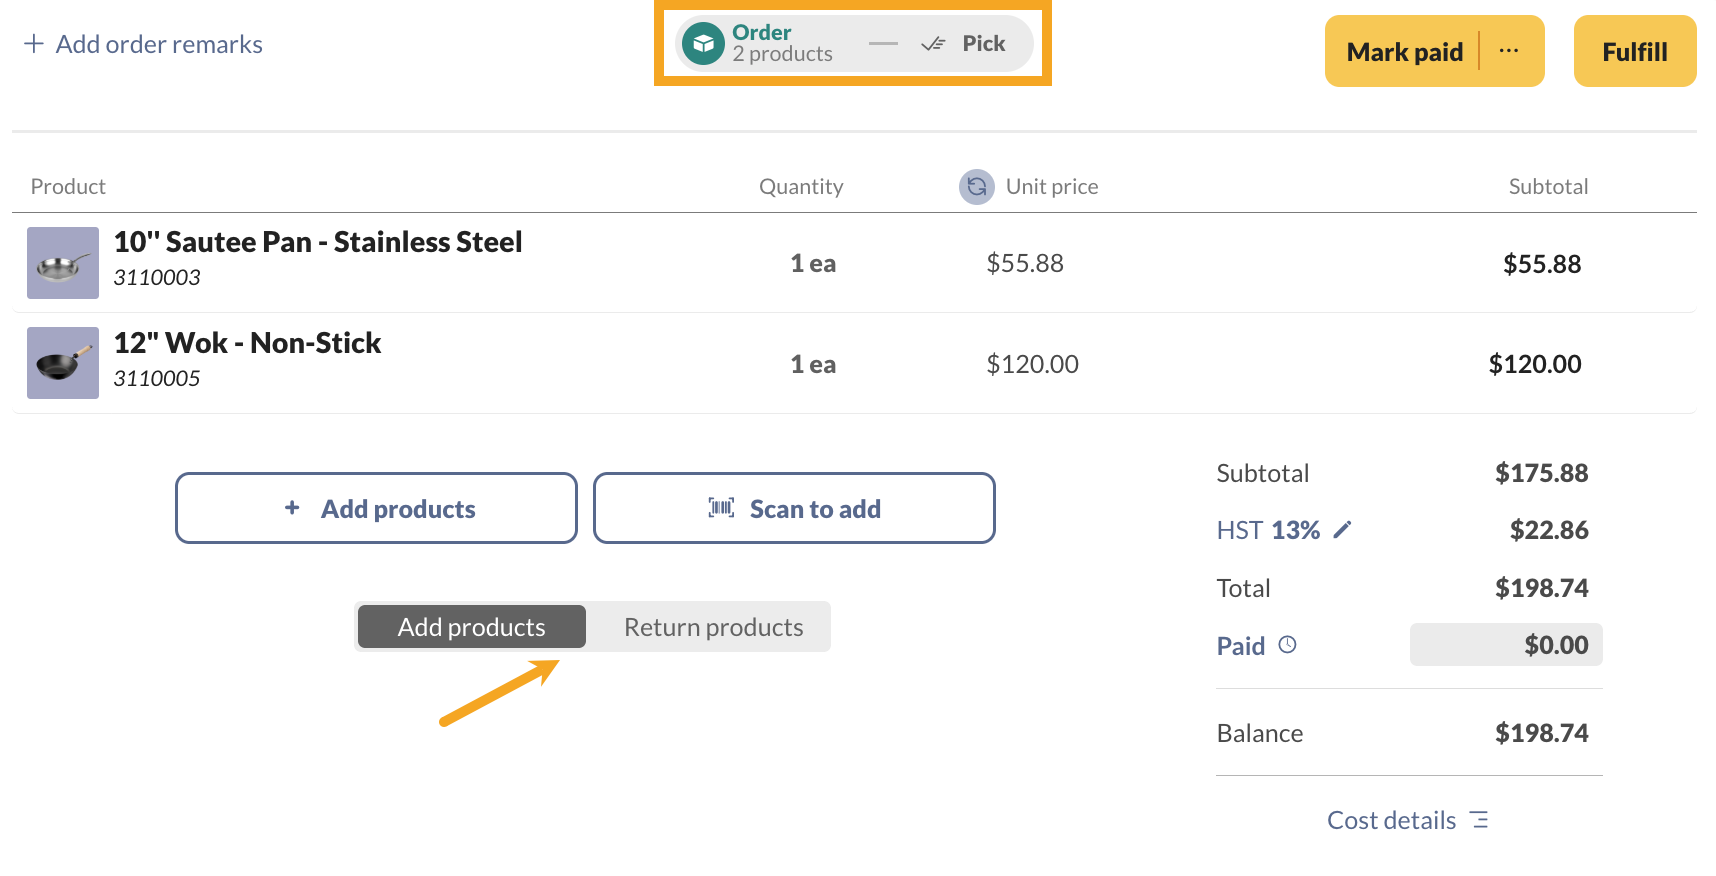Expand Cost details section
This screenshot has height=876, width=1716.
click(1391, 820)
